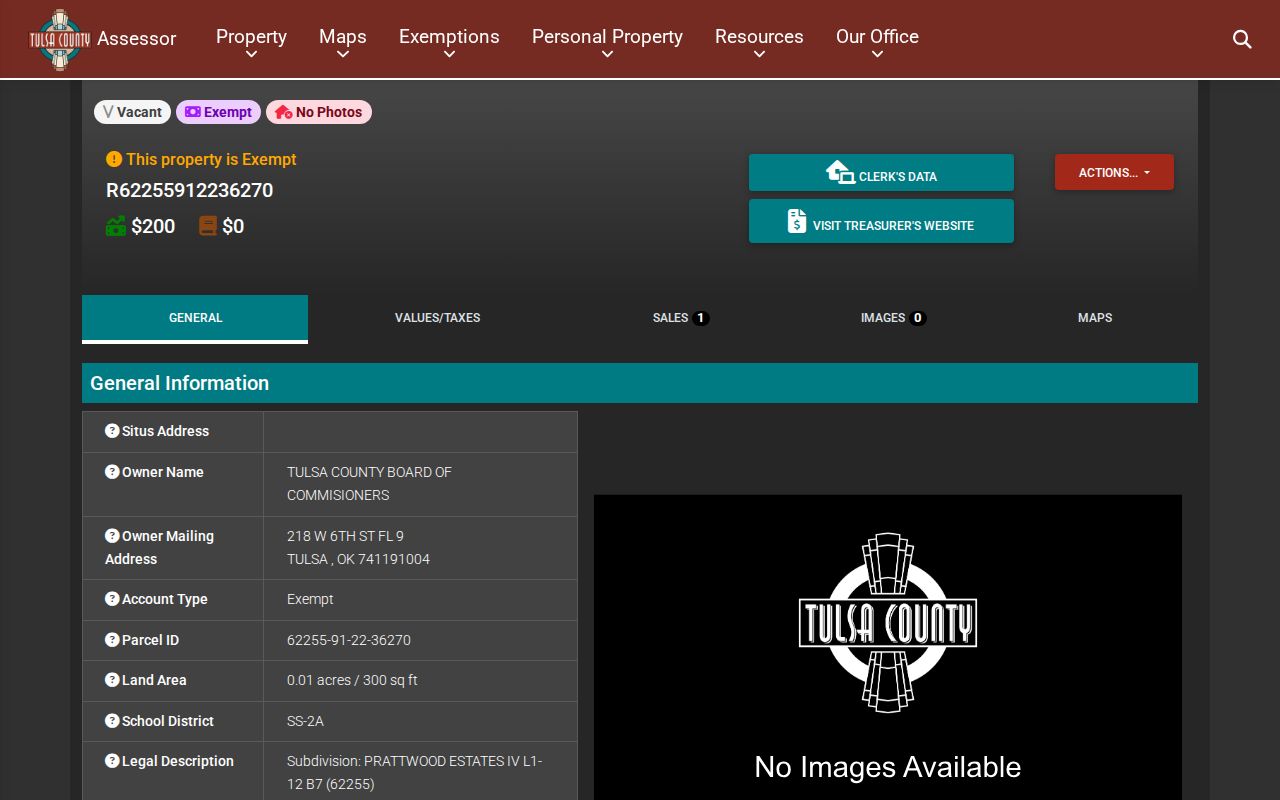Click the Situs Address help icon
The height and width of the screenshot is (800, 1280).
pyautogui.click(x=112, y=431)
